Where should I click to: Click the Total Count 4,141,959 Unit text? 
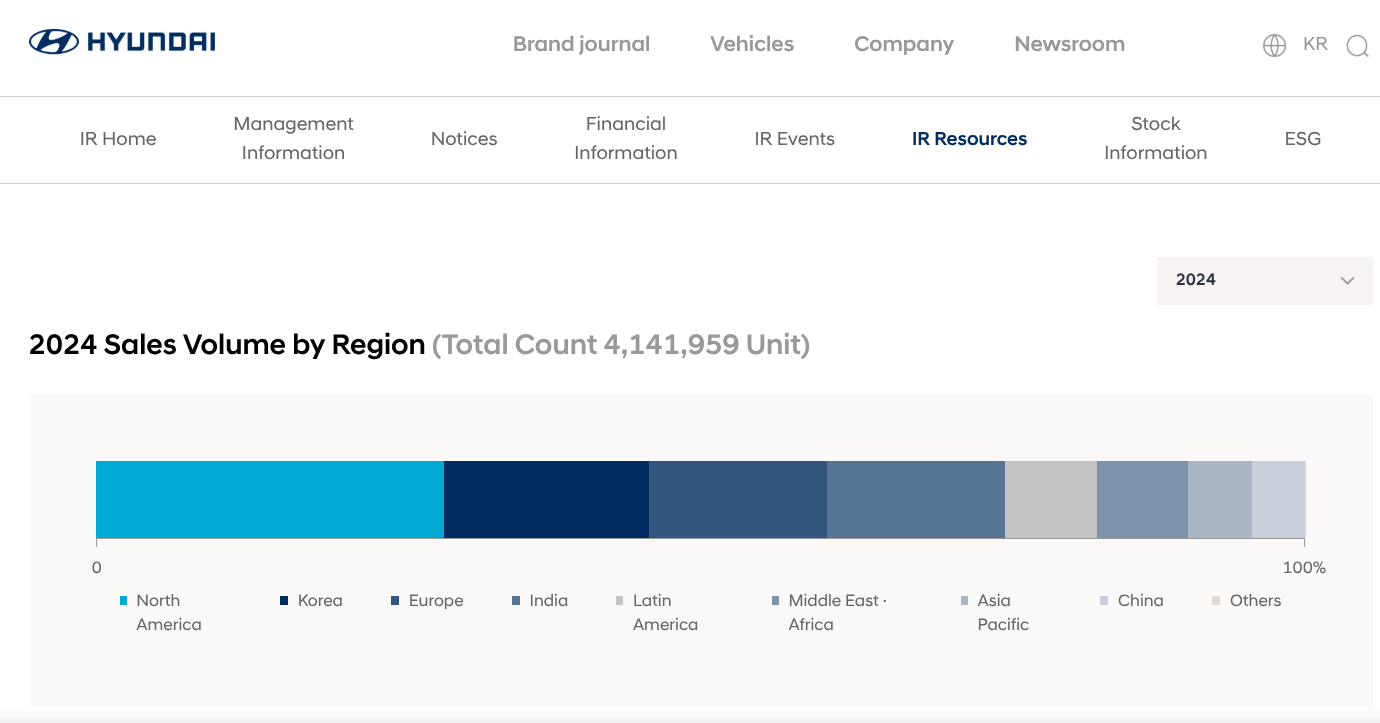(621, 345)
